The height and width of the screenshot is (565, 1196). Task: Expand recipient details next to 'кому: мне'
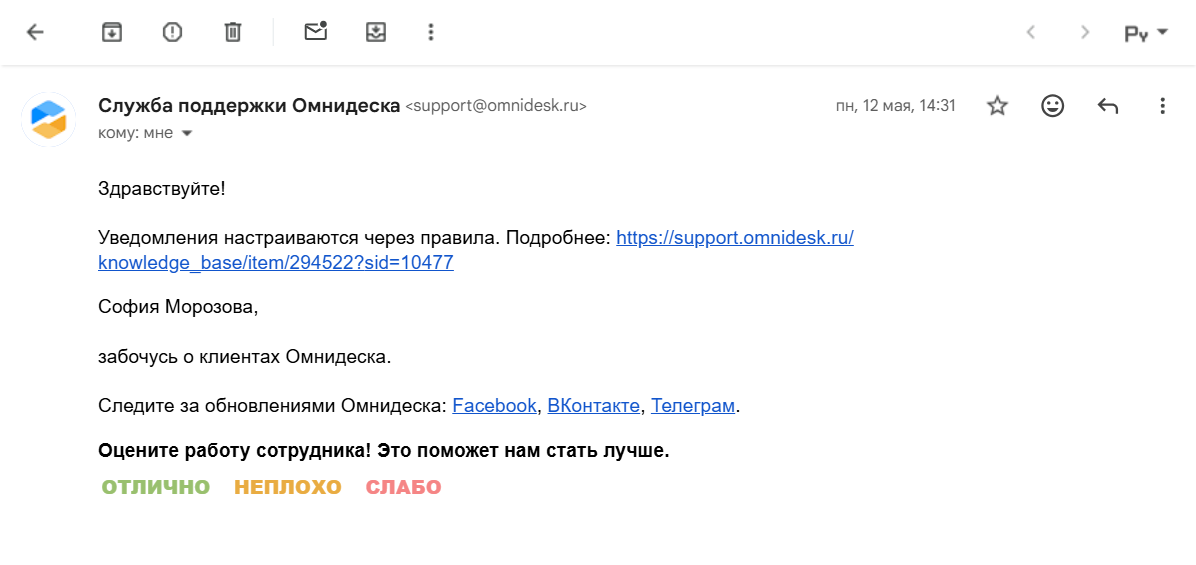pos(186,133)
